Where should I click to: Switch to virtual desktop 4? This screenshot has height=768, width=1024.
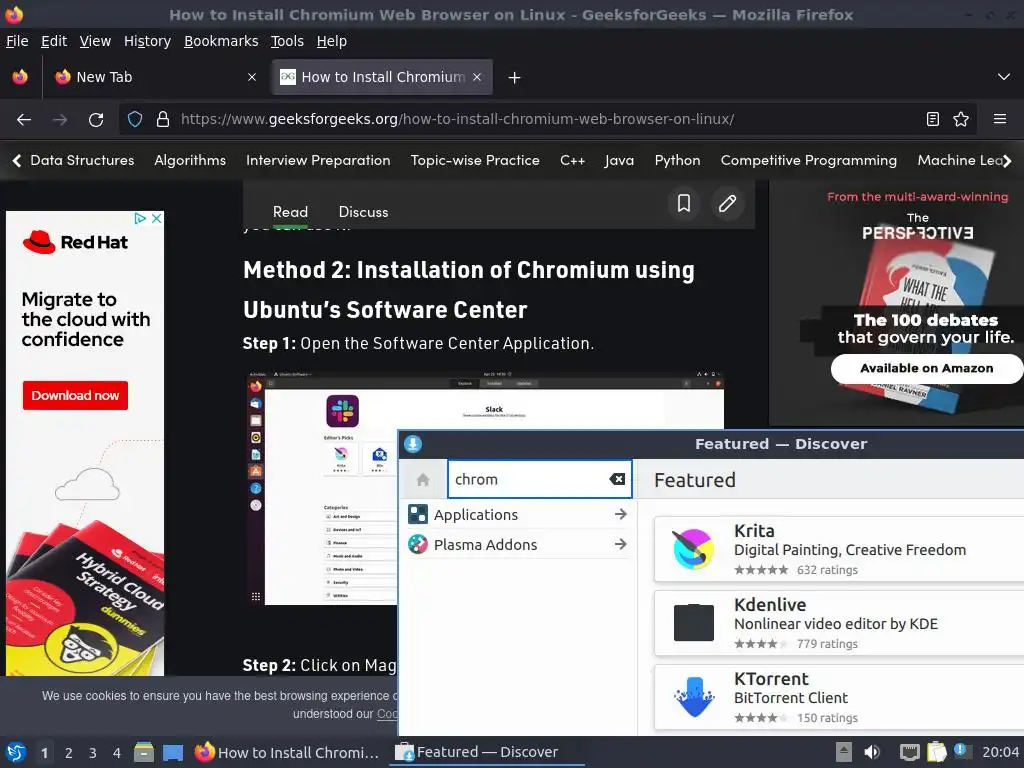(x=117, y=753)
